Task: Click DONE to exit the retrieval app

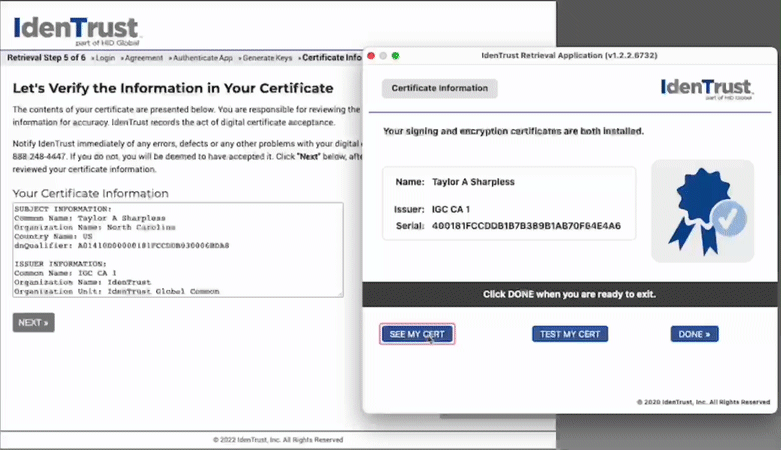Action: click(694, 334)
